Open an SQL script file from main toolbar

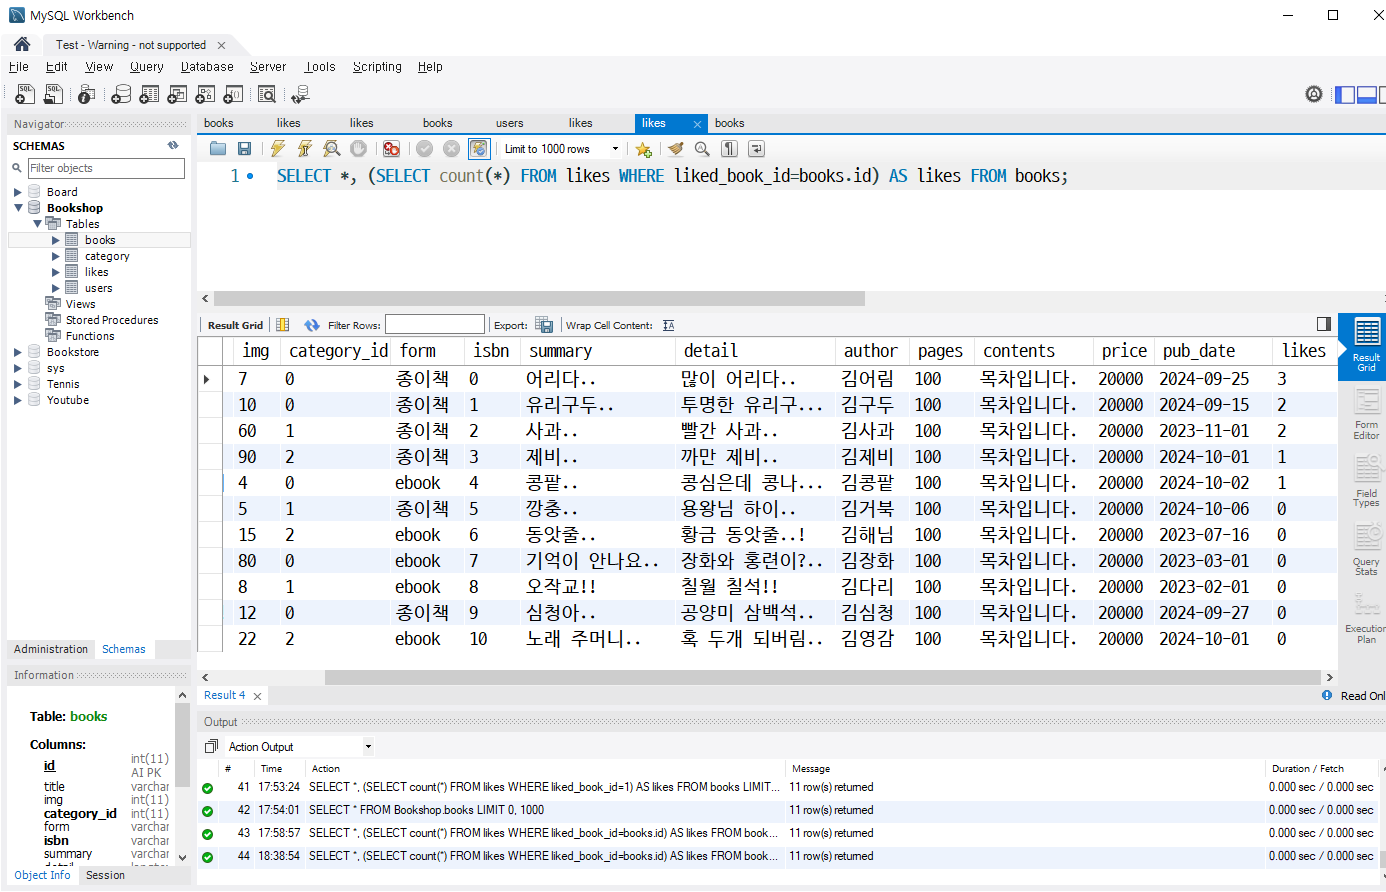coord(53,94)
